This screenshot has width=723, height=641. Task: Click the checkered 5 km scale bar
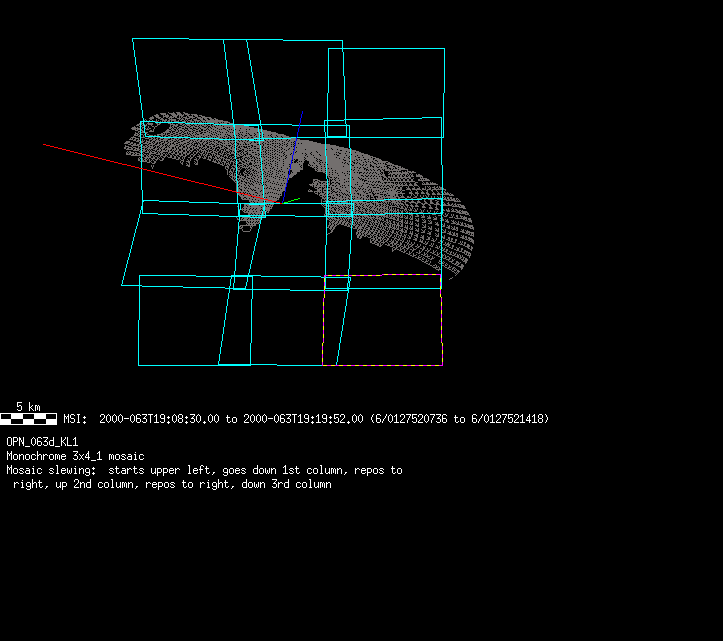click(29, 419)
